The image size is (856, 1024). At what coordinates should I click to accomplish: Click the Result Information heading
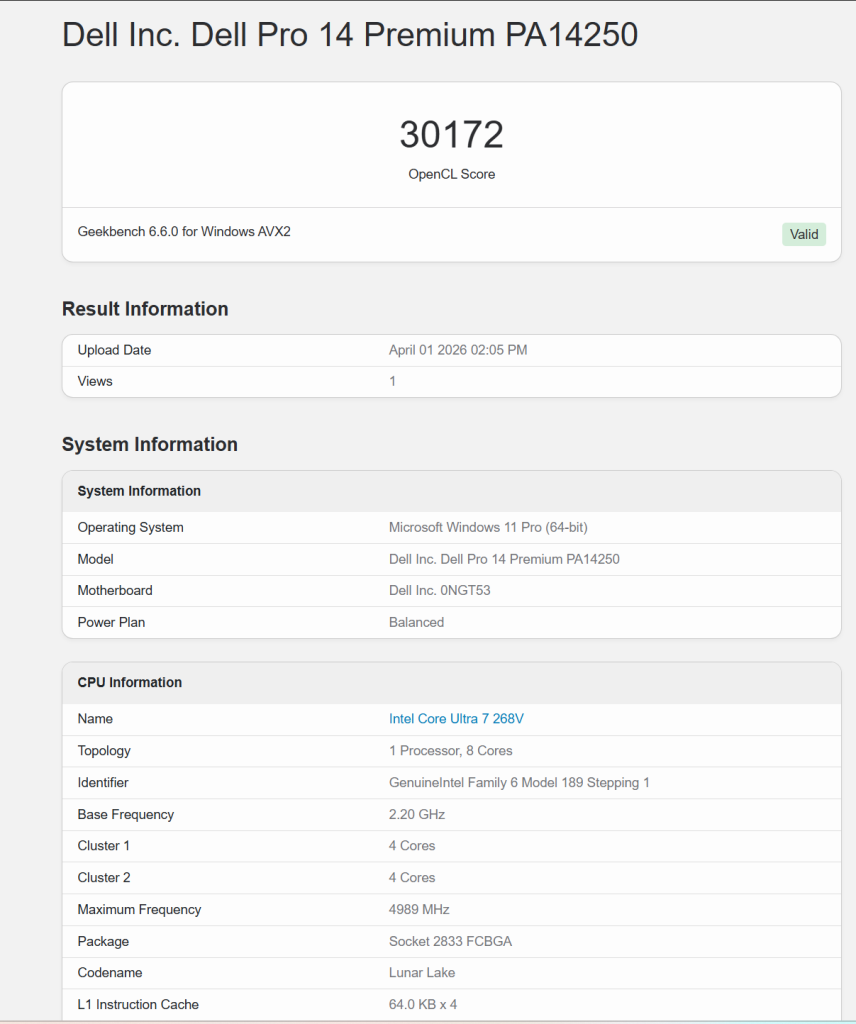coord(145,309)
